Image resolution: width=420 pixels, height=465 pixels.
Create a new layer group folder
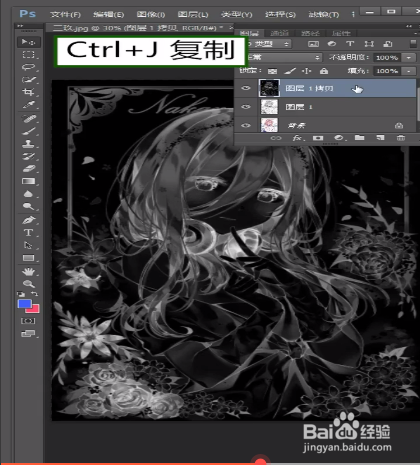coord(359,138)
